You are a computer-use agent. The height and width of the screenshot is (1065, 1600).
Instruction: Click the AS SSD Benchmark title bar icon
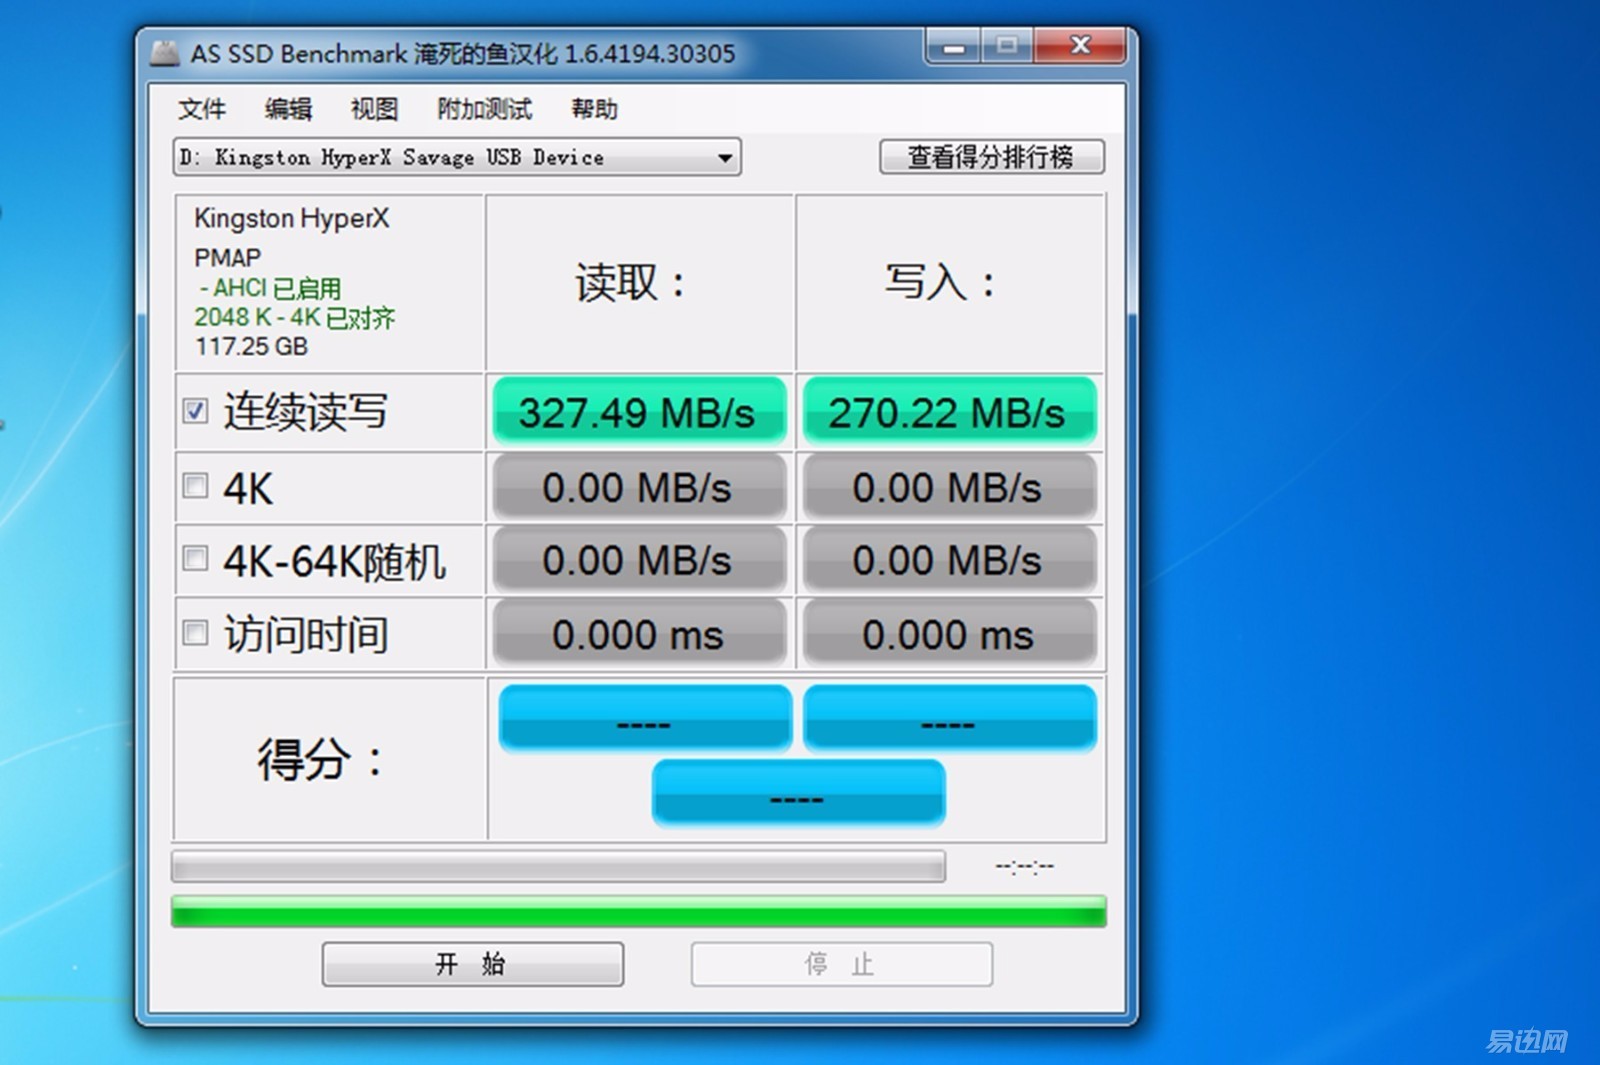click(165, 53)
